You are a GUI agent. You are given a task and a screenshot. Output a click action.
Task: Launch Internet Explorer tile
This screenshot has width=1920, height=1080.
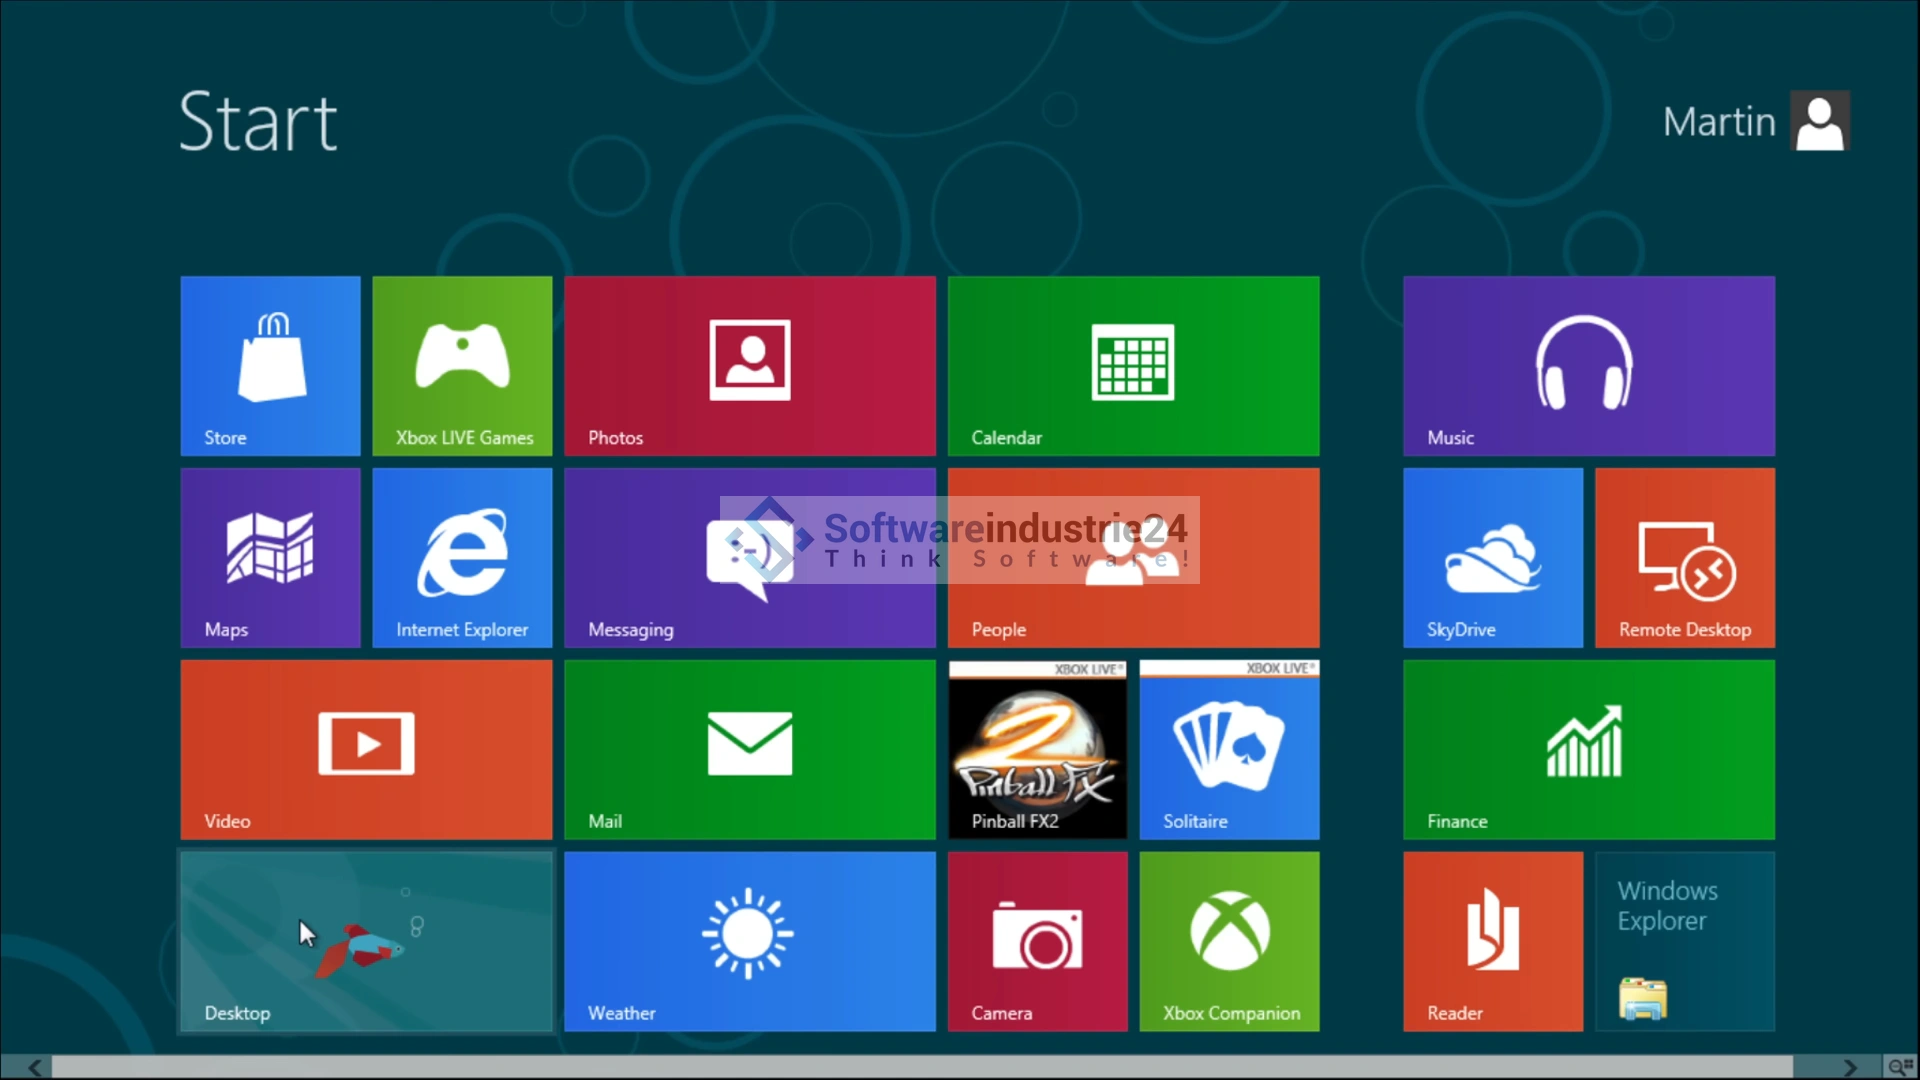click(x=462, y=558)
